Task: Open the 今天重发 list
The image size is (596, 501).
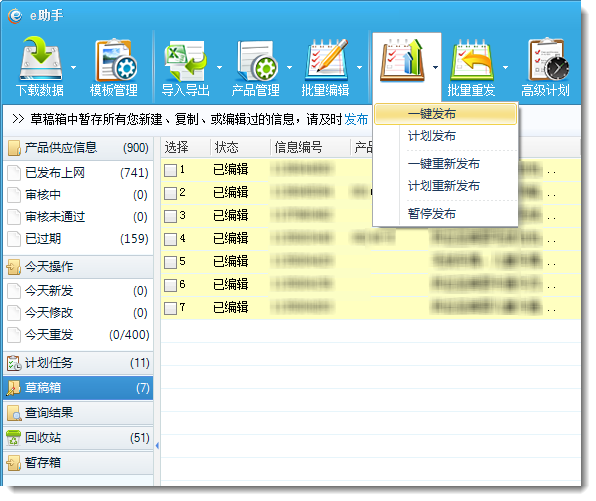Action: (x=78, y=335)
